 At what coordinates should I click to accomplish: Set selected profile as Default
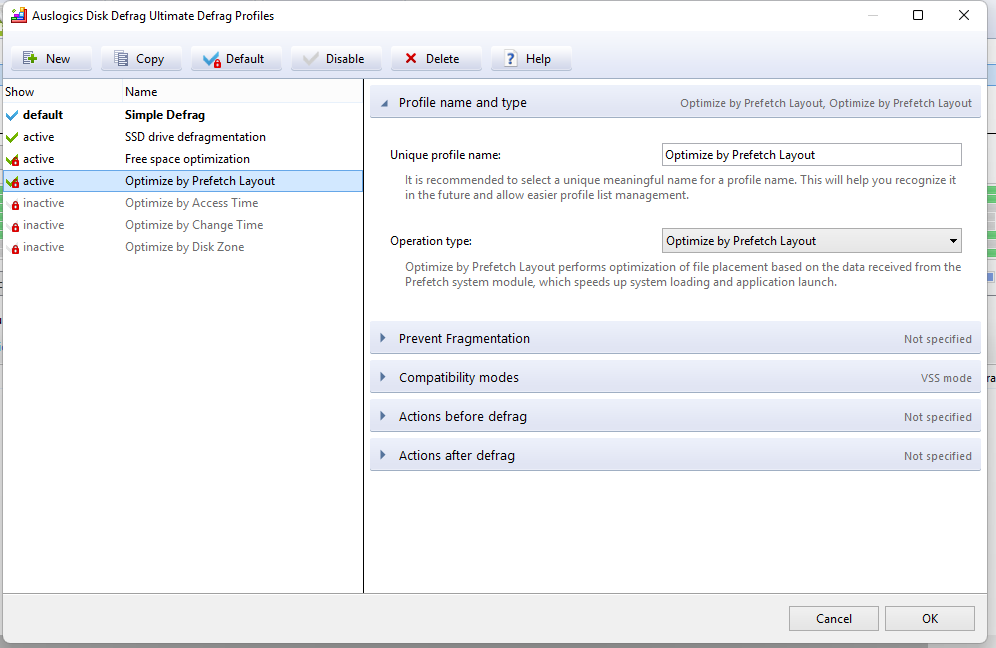coord(236,58)
